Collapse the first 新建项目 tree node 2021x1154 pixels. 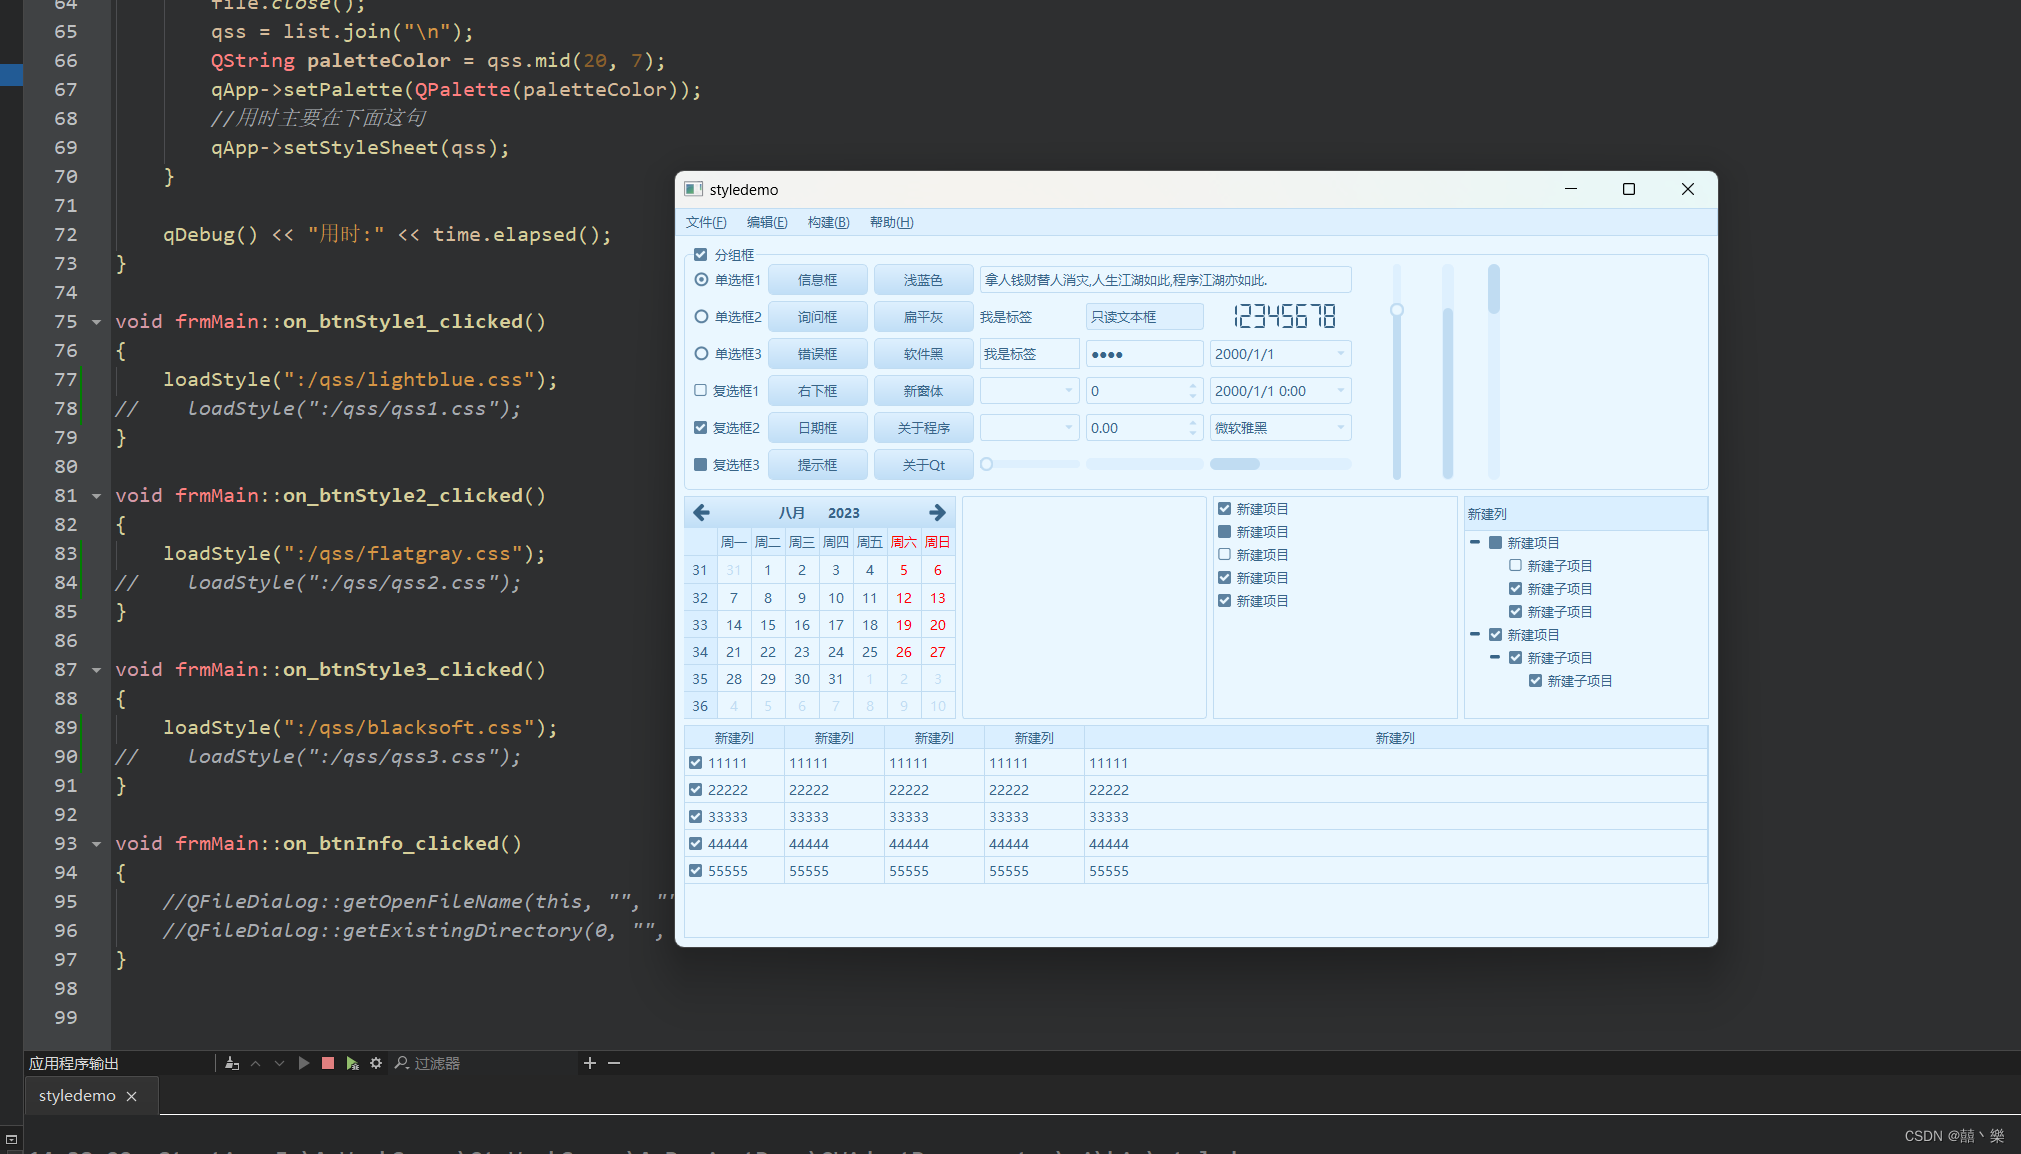click(1475, 542)
